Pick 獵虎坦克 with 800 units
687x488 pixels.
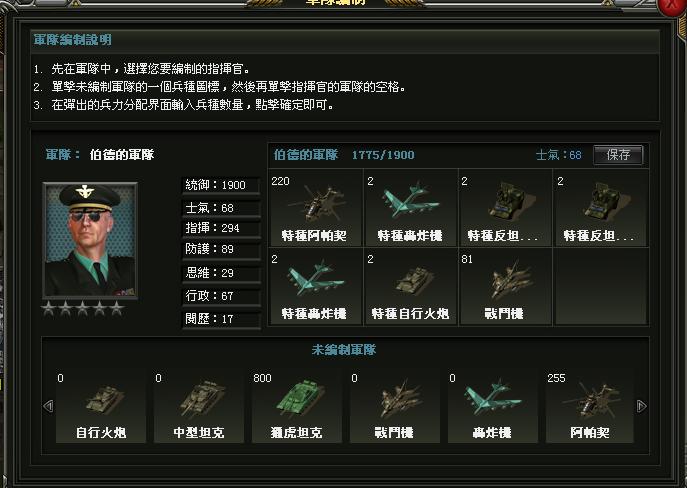click(297, 406)
